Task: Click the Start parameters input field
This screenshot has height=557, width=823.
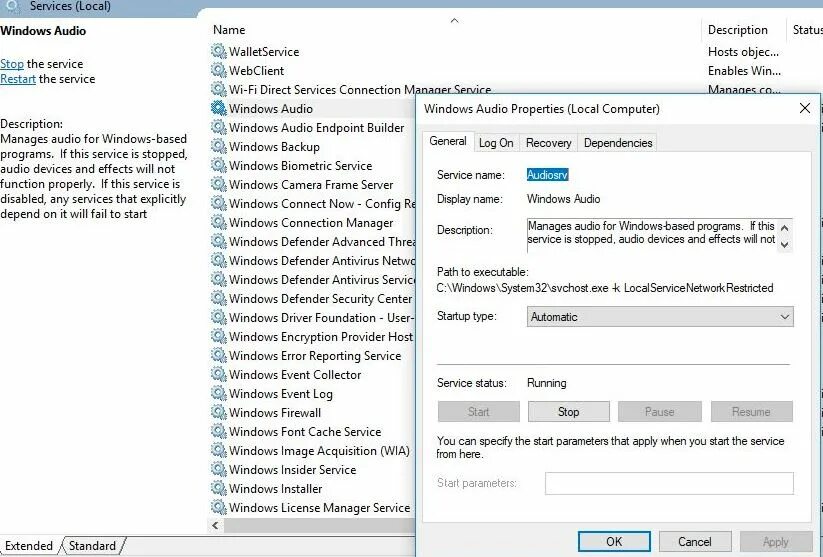Action: [669, 483]
